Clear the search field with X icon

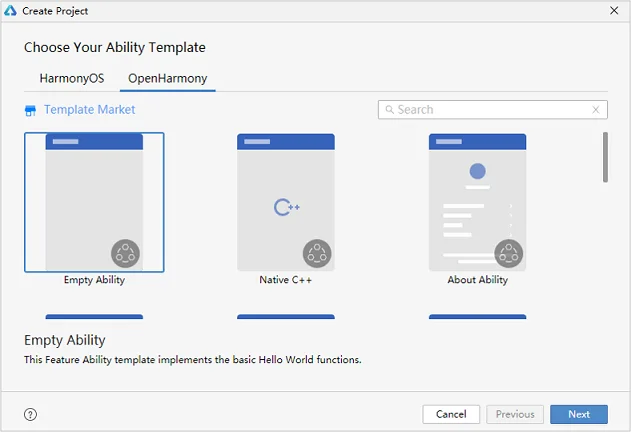point(596,110)
